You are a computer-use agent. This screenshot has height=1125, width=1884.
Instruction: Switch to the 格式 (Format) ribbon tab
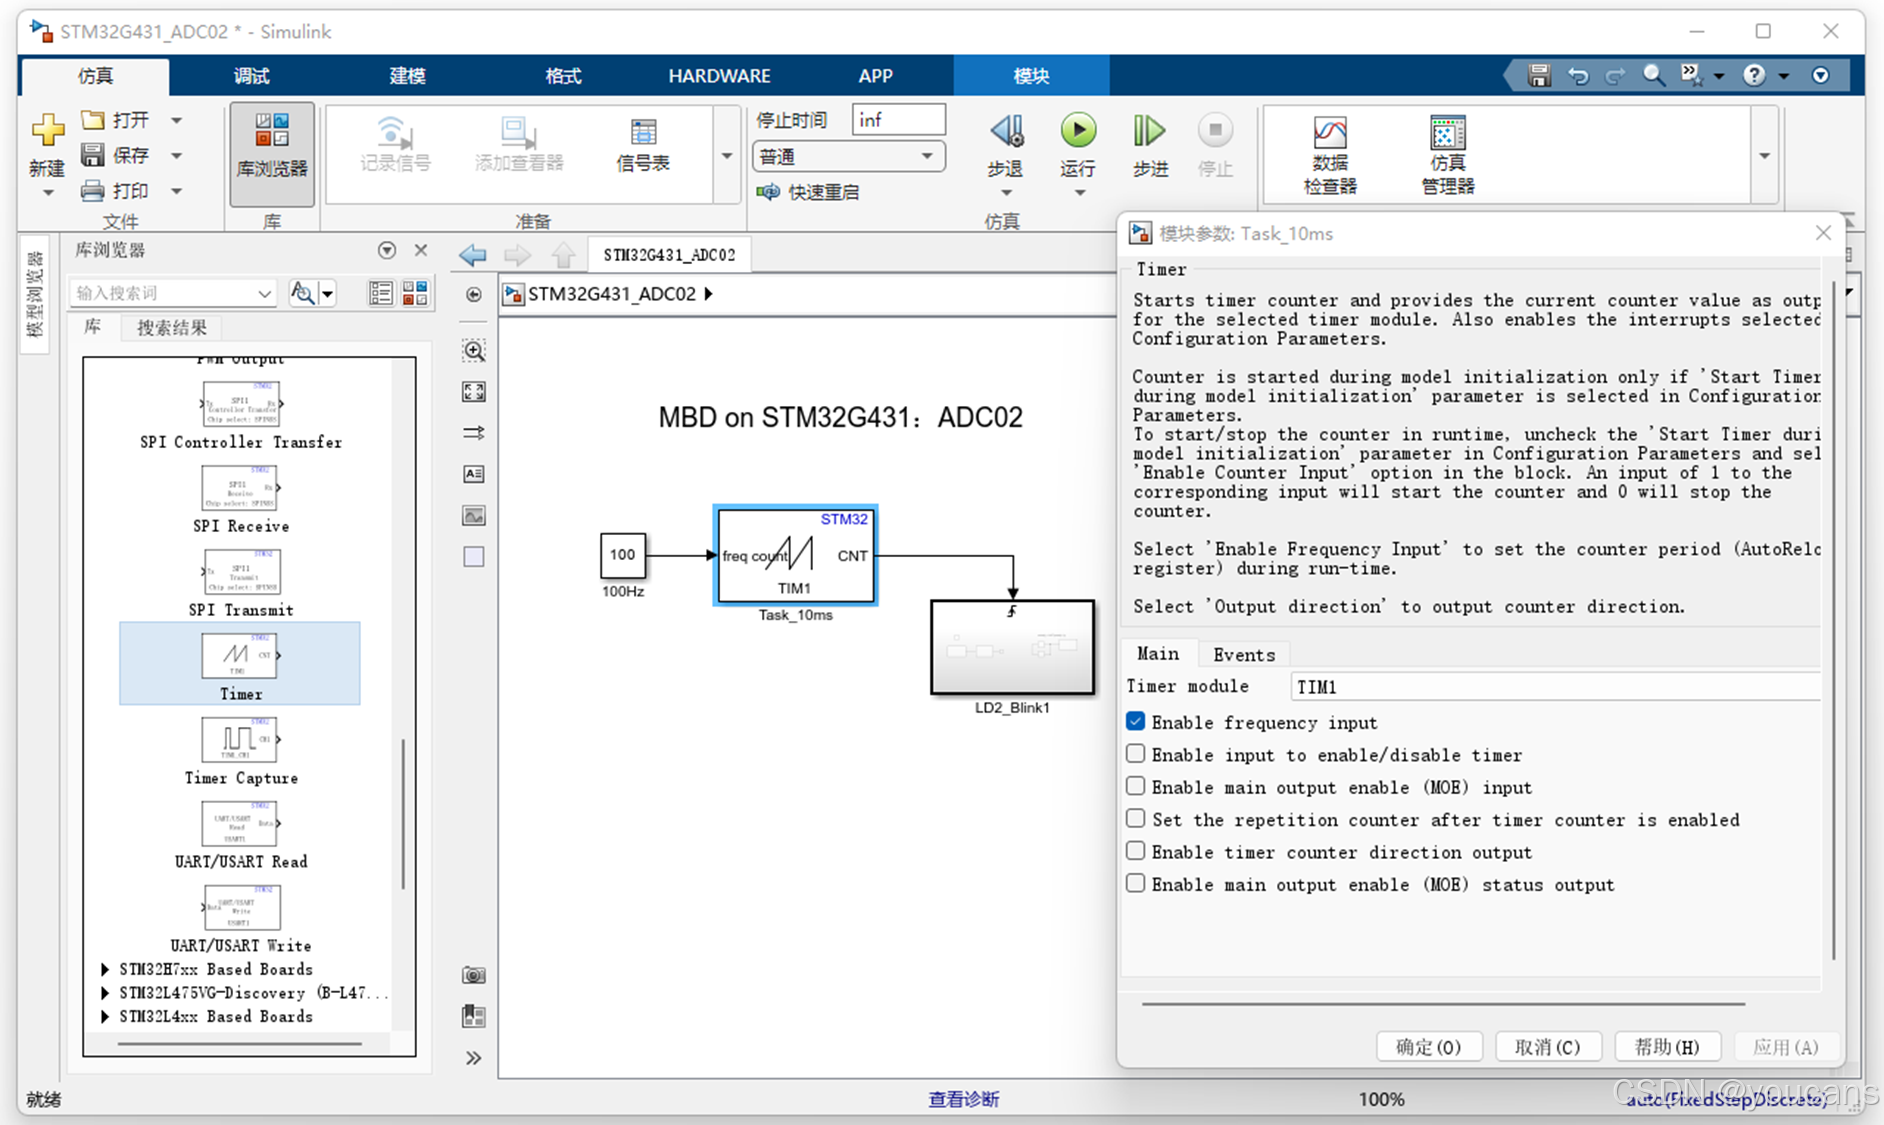563,76
